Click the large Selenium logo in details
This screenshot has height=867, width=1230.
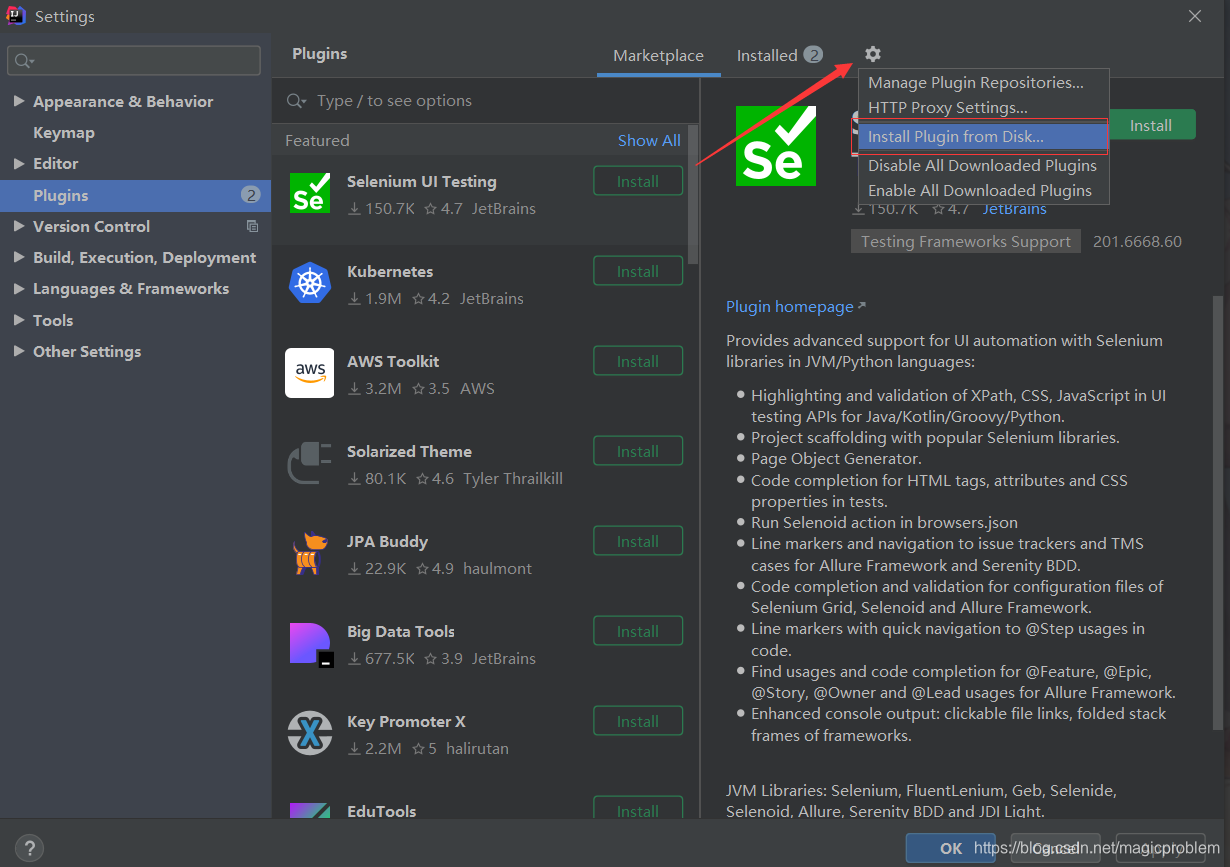coord(776,145)
